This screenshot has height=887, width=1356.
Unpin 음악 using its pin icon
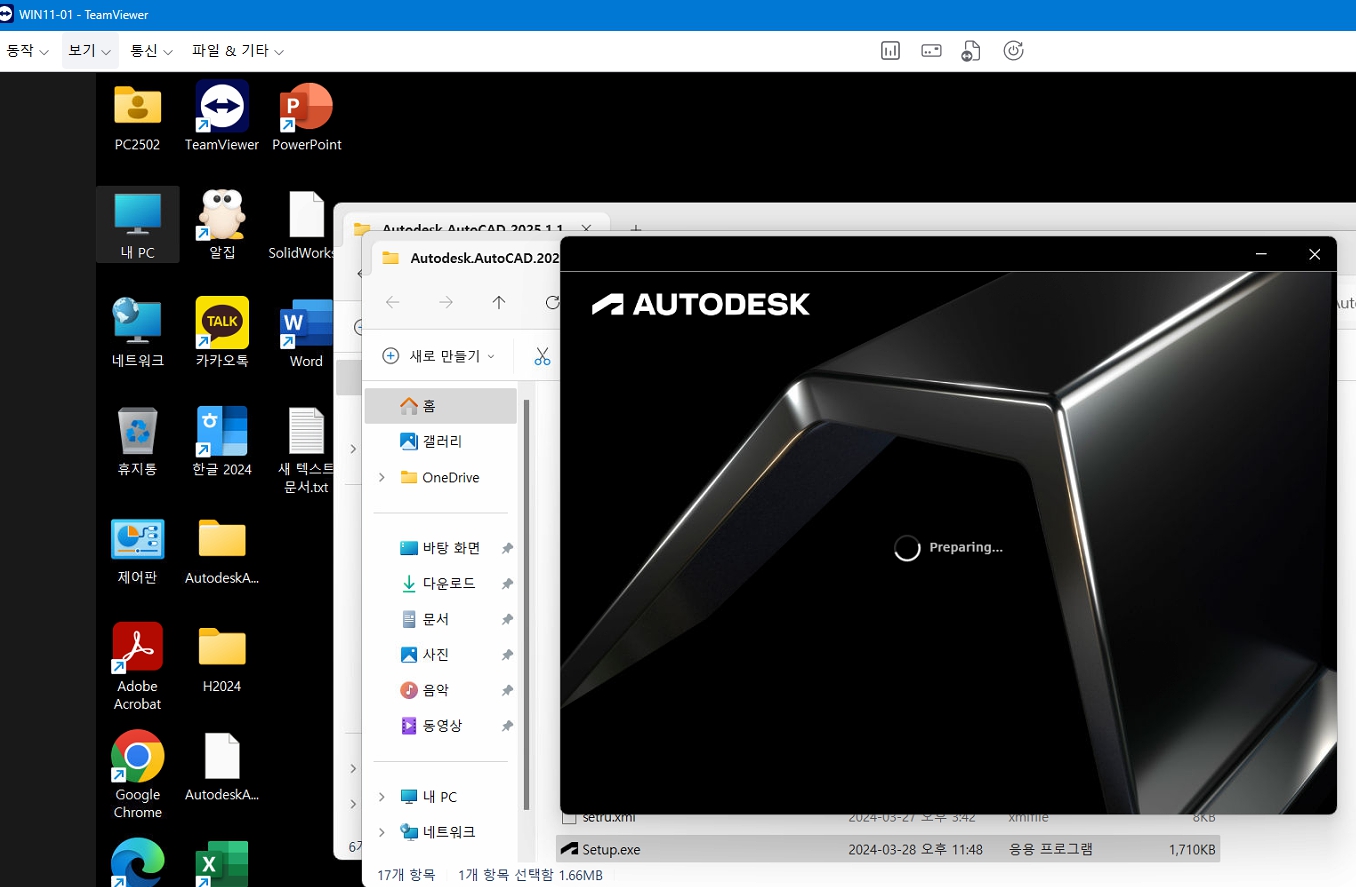pyautogui.click(x=507, y=690)
